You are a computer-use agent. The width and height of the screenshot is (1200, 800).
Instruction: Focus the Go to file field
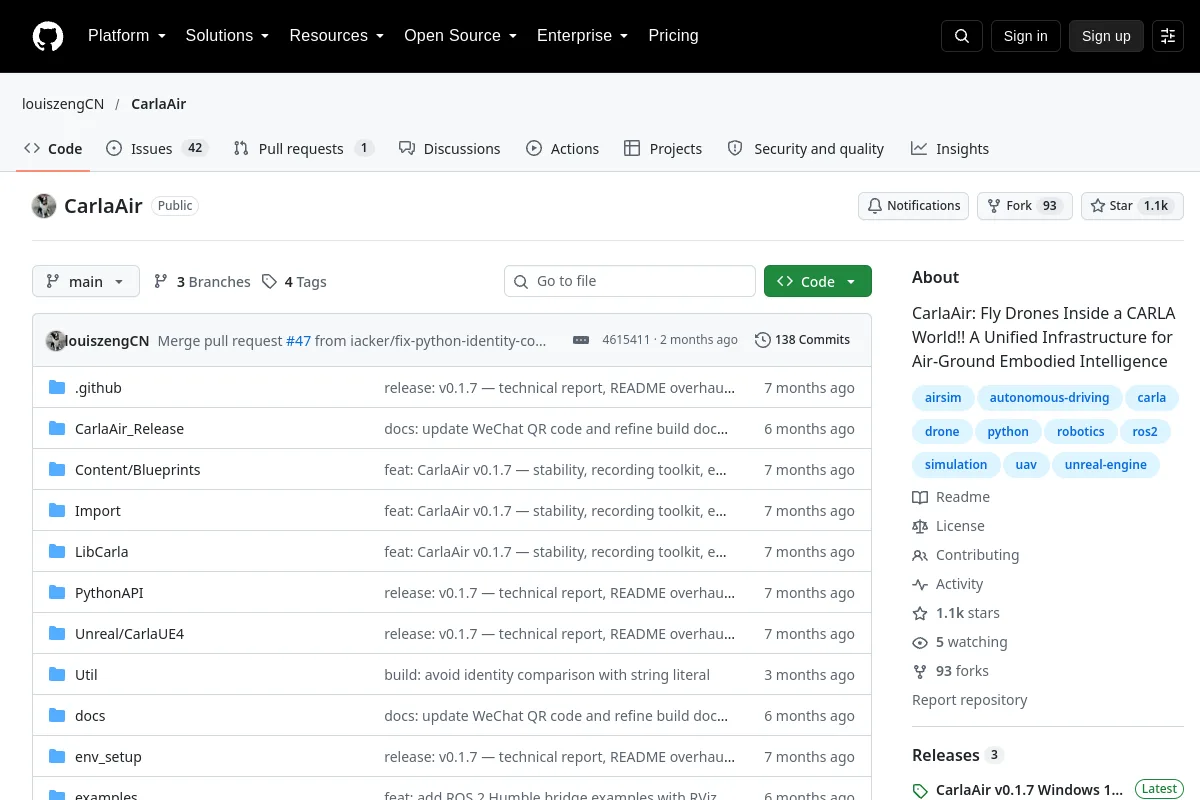click(x=630, y=281)
